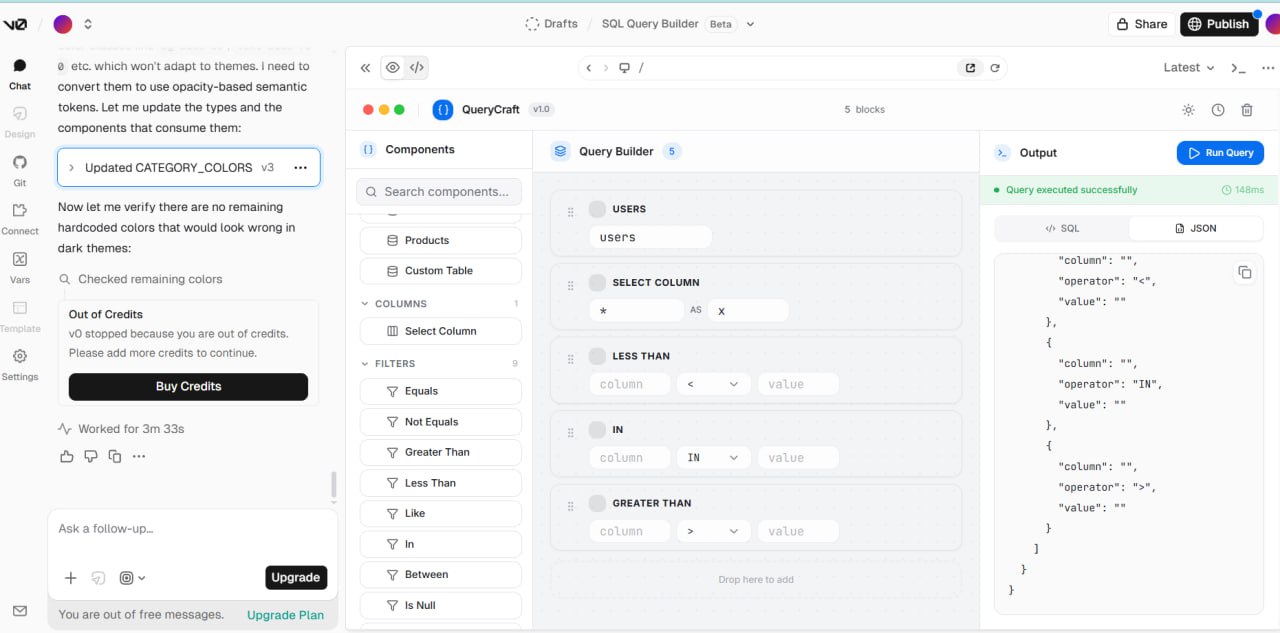
Task: Open QueryCraft query history clock icon
Action: [1218, 110]
